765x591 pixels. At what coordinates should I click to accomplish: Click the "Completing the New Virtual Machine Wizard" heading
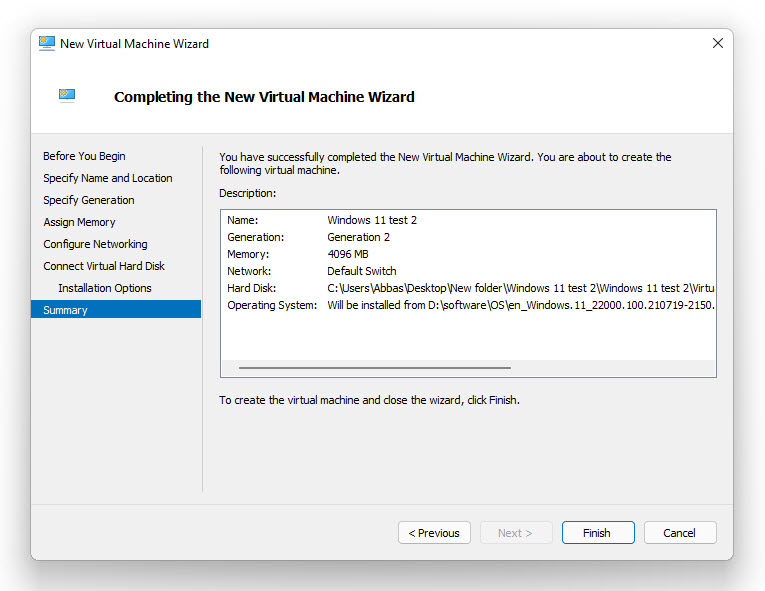point(264,97)
